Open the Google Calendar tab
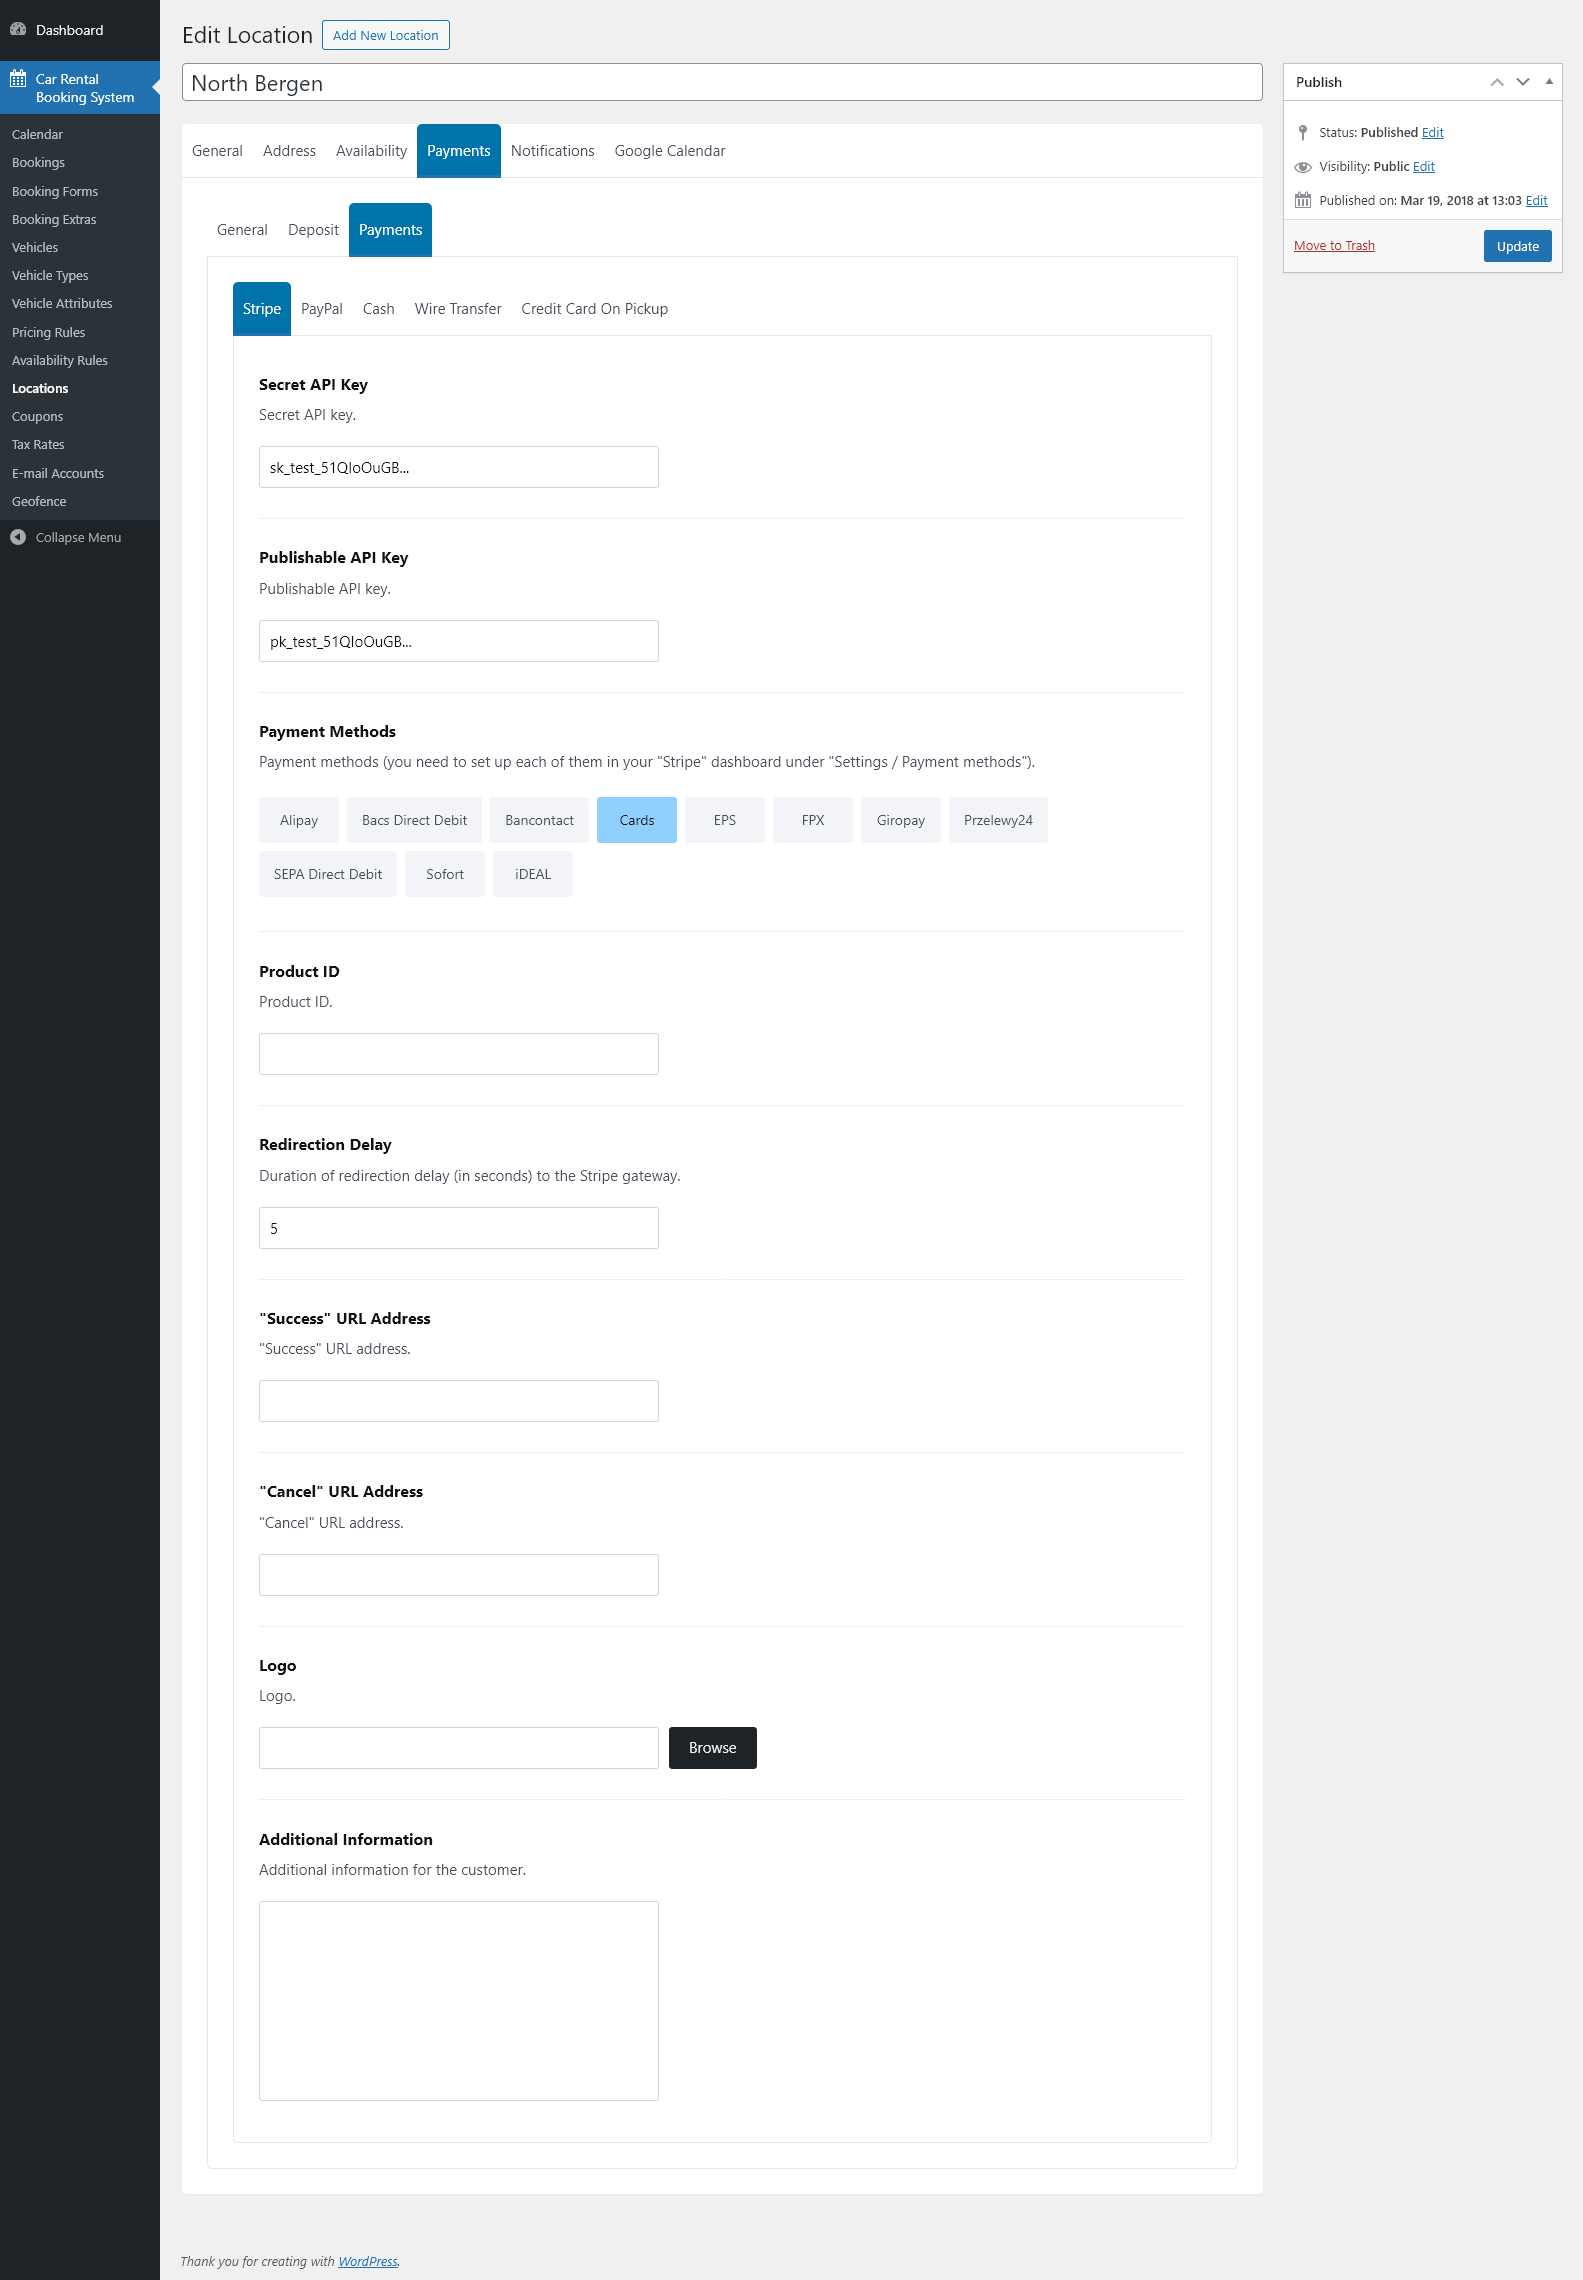 point(669,151)
